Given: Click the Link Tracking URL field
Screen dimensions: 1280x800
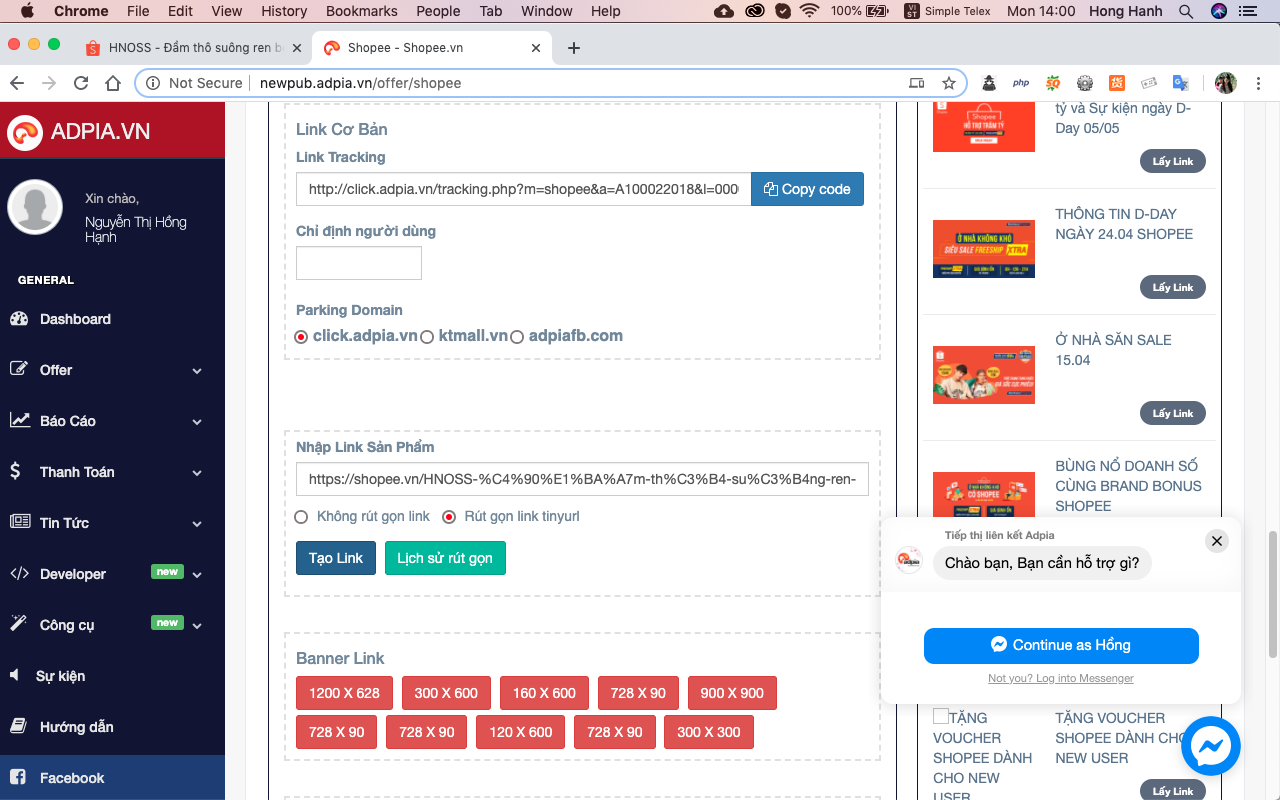Looking at the screenshot, I should click(523, 189).
